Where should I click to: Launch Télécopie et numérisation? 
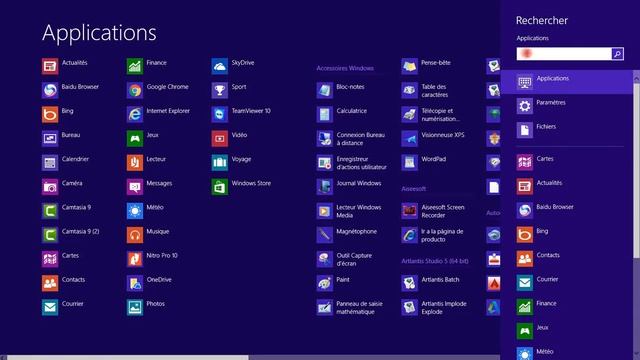click(x=409, y=115)
